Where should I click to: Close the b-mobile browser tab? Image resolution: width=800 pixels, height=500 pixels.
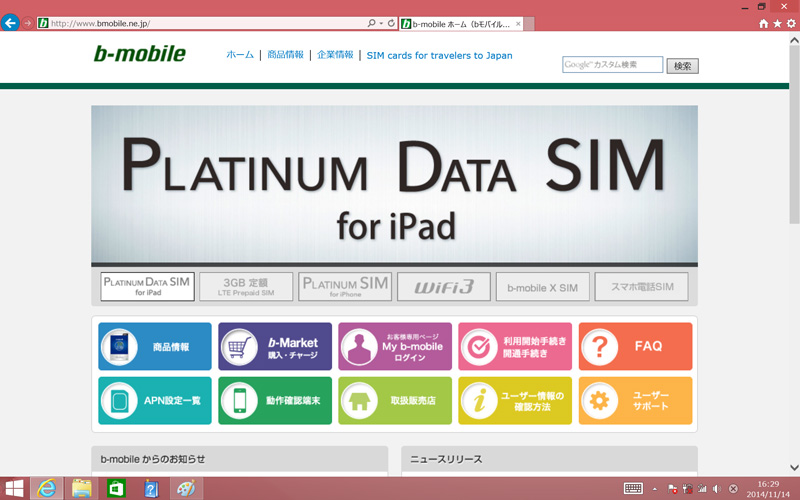(518, 23)
